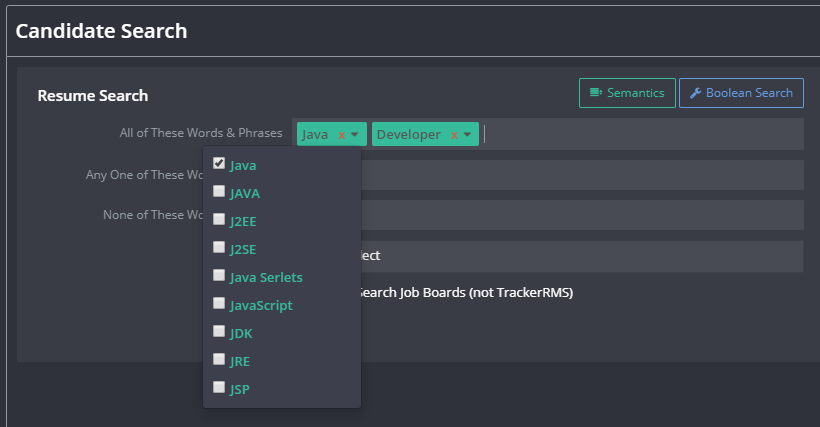The image size is (820, 427).
Task: Check the JavaScript checkbox
Action: [x=219, y=304]
